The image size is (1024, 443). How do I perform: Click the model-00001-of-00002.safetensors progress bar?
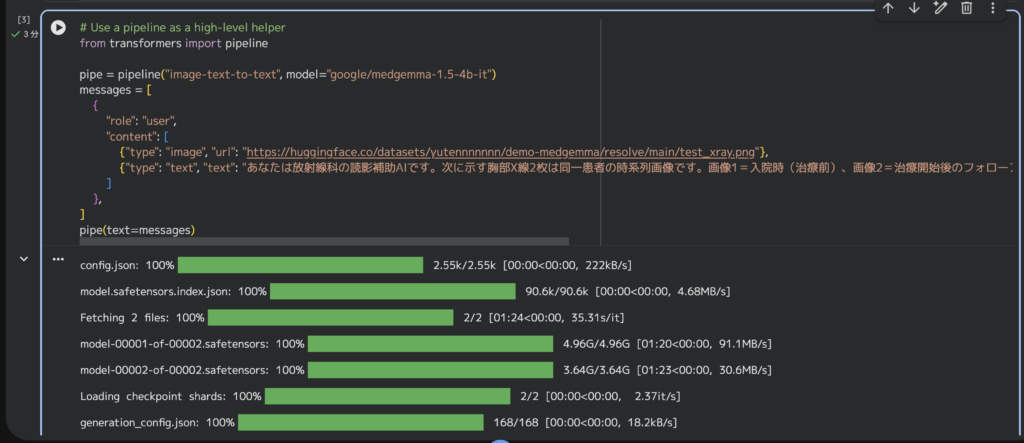[430, 344]
